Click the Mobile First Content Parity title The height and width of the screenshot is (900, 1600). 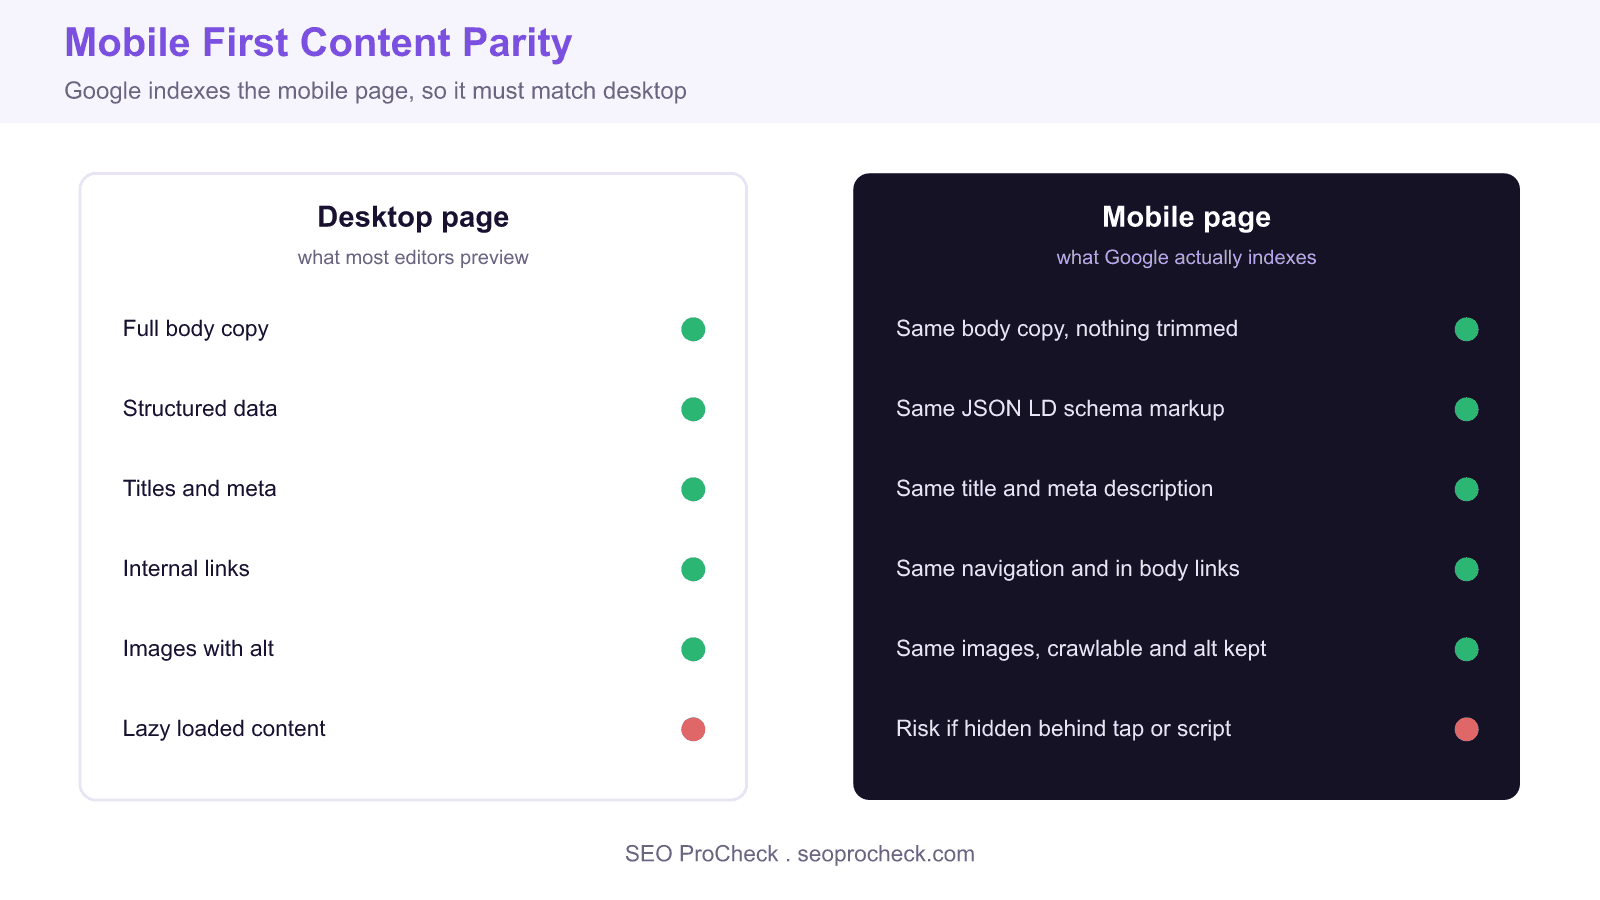pyautogui.click(x=318, y=43)
